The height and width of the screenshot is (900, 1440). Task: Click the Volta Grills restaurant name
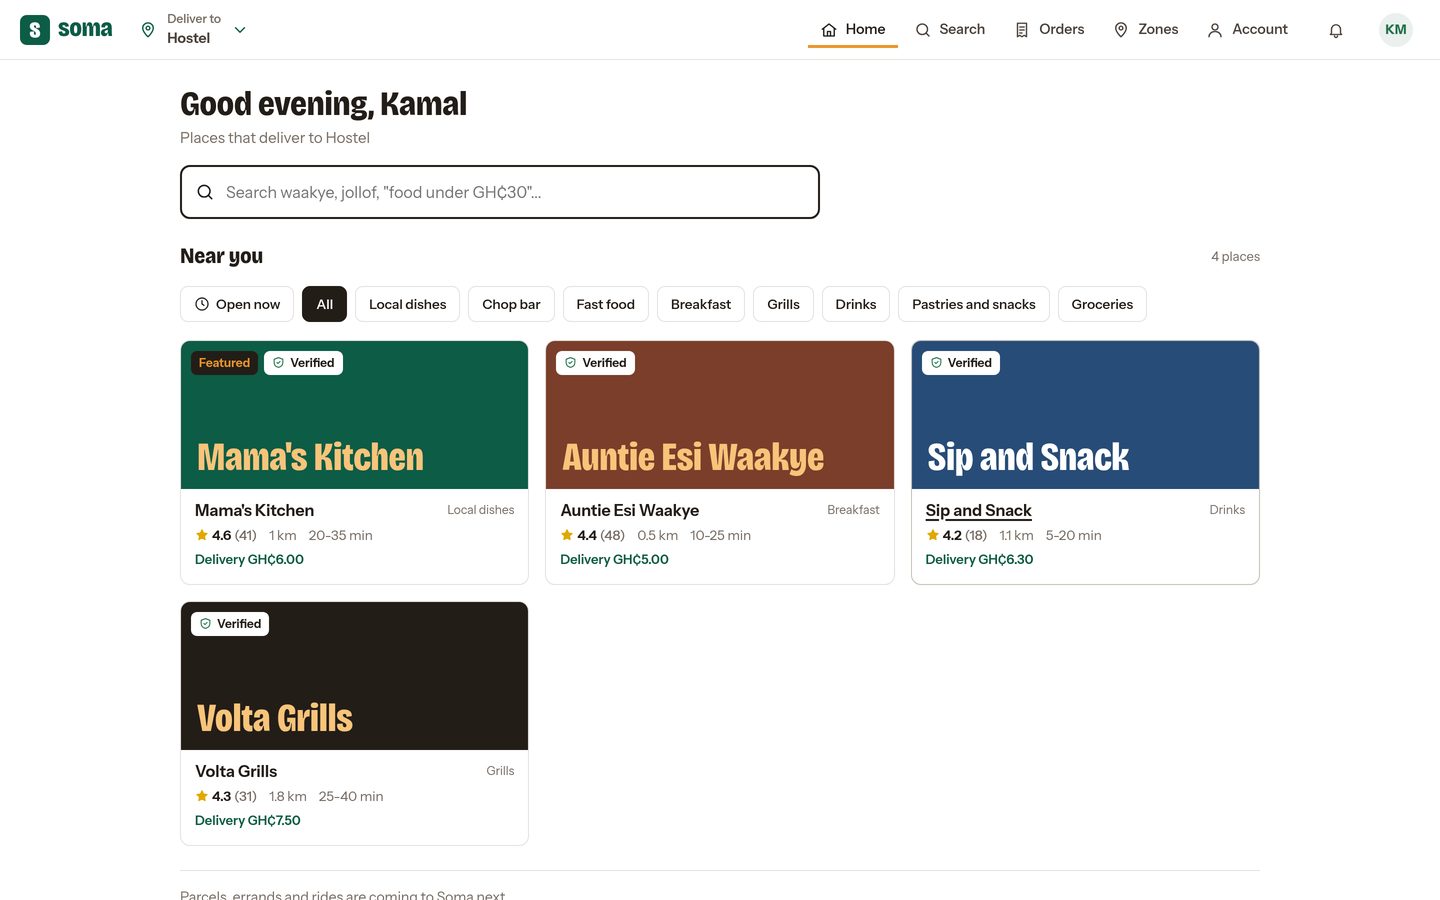236,771
